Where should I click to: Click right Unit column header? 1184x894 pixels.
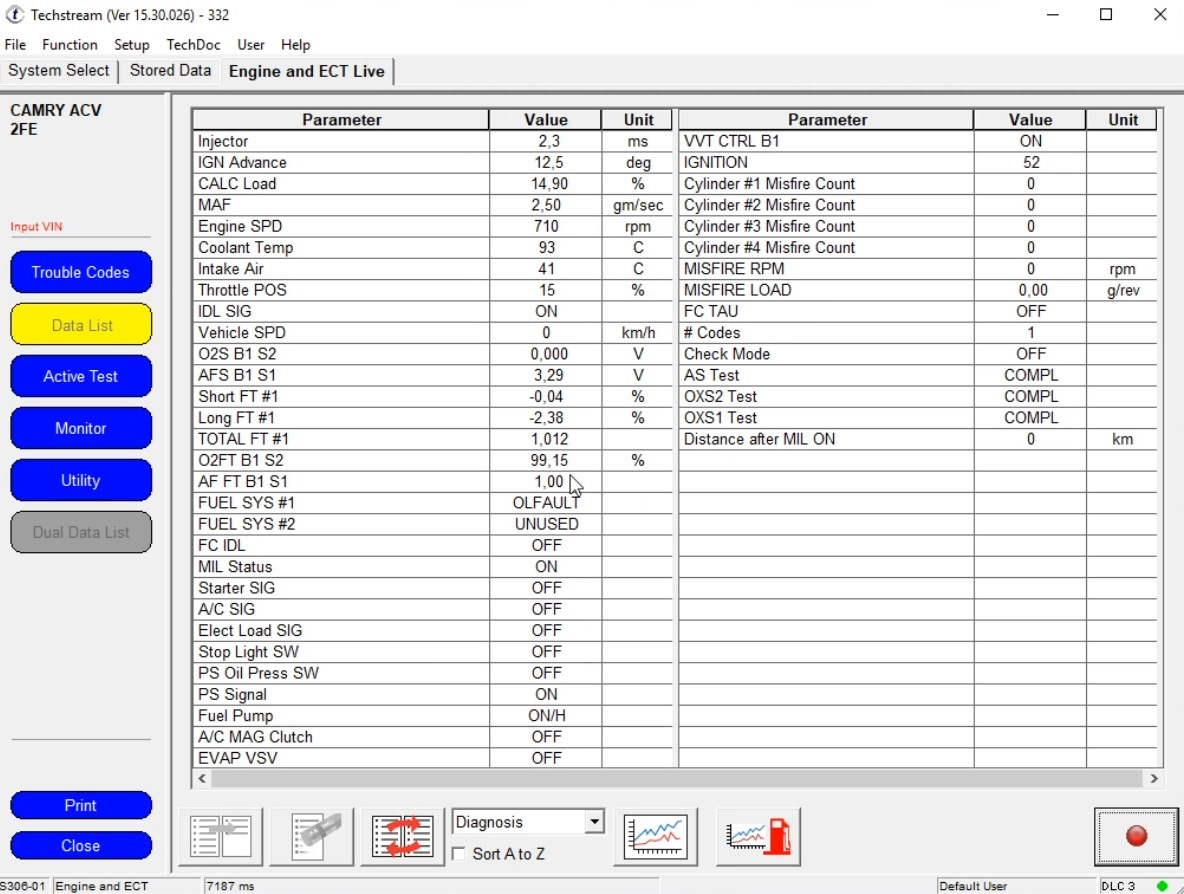(1122, 119)
